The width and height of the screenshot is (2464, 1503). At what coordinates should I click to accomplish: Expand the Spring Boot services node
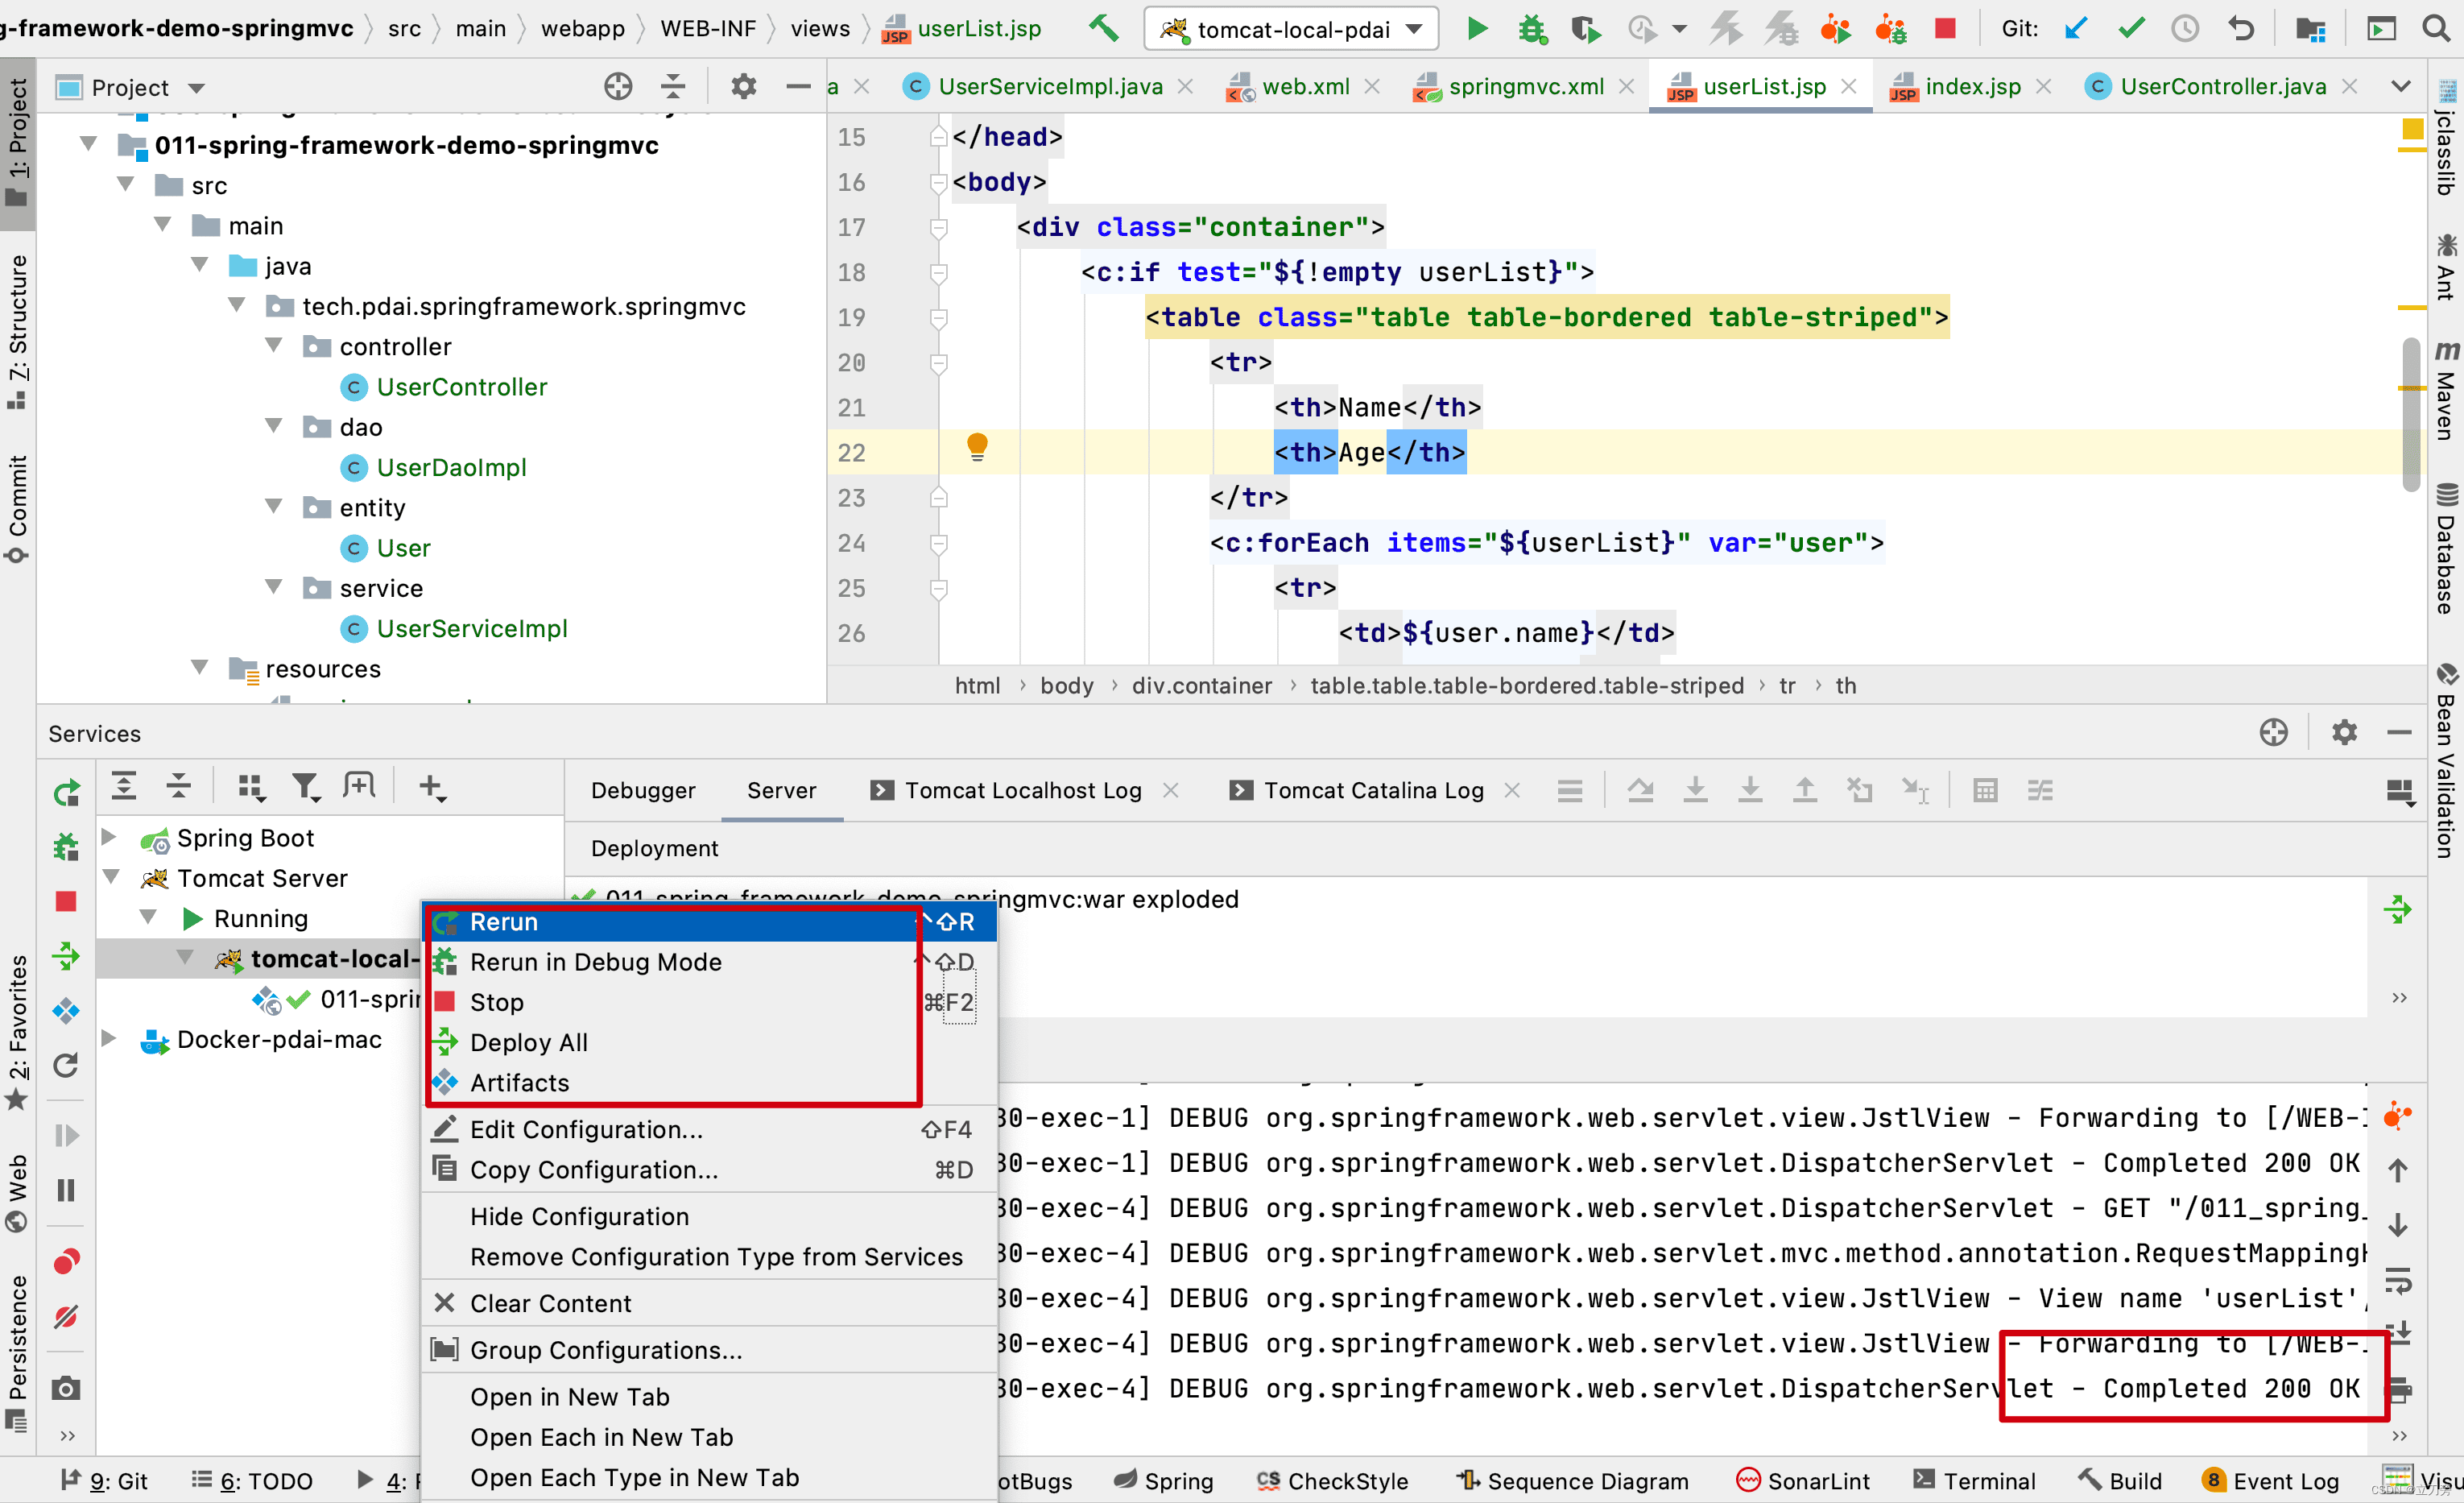click(x=110, y=837)
